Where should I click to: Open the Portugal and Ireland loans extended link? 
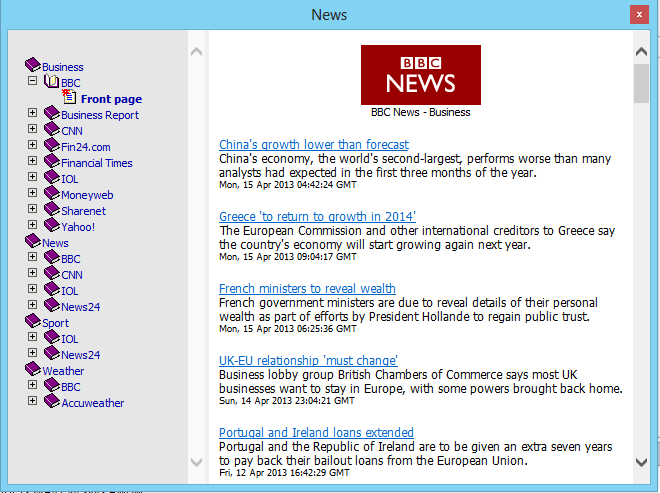[x=316, y=433]
